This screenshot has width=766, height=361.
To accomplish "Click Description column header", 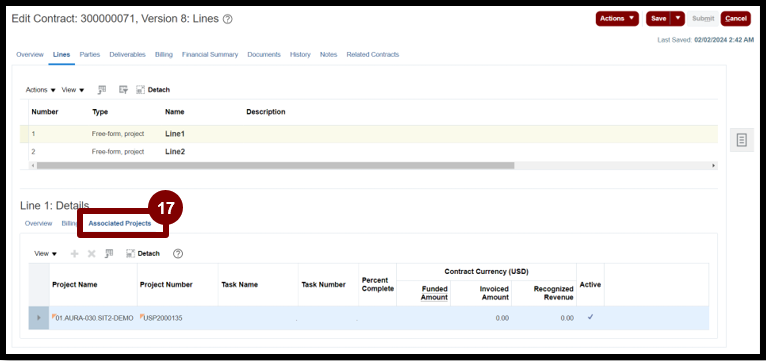I will click(266, 112).
